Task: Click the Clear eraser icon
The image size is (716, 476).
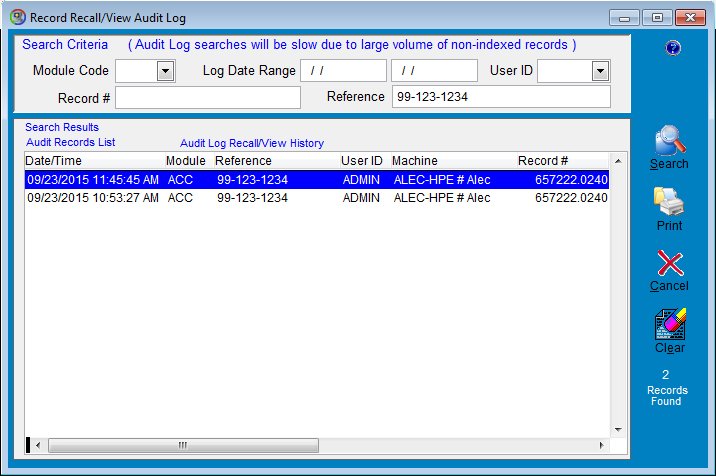Action: pyautogui.click(x=670, y=324)
